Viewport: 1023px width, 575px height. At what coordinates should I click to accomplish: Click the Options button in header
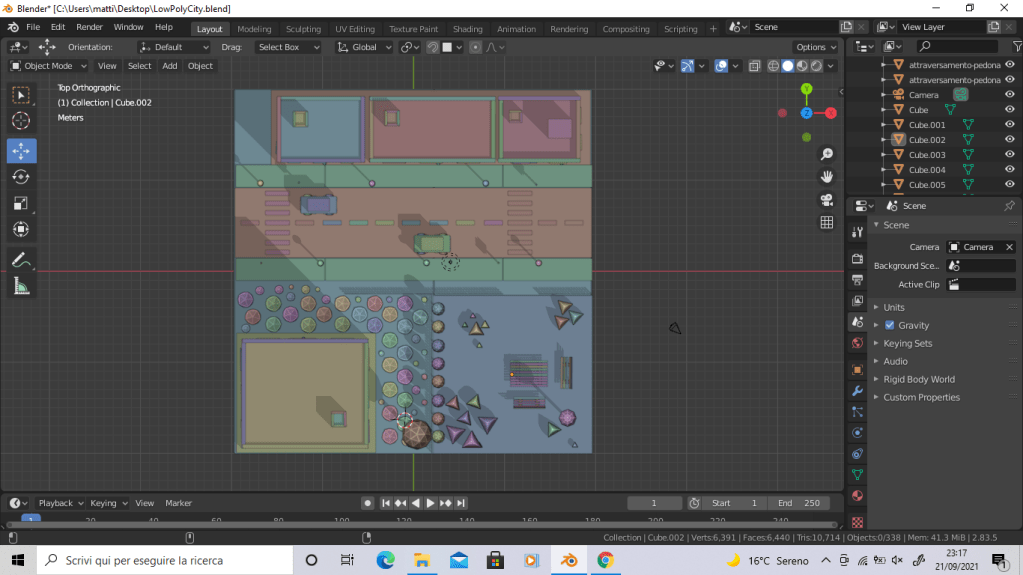[816, 47]
